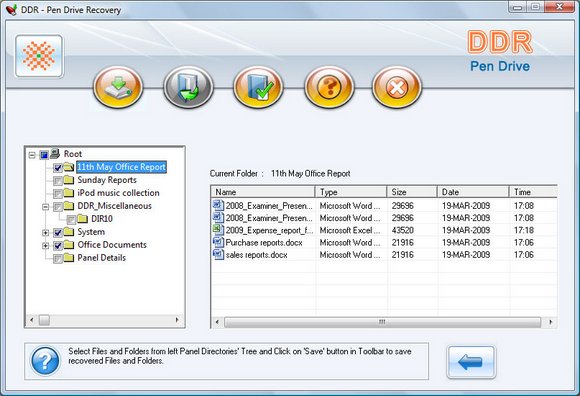This screenshot has width=580, height=396.
Task: Check the iPod music collection checkbox
Action: click(58, 194)
